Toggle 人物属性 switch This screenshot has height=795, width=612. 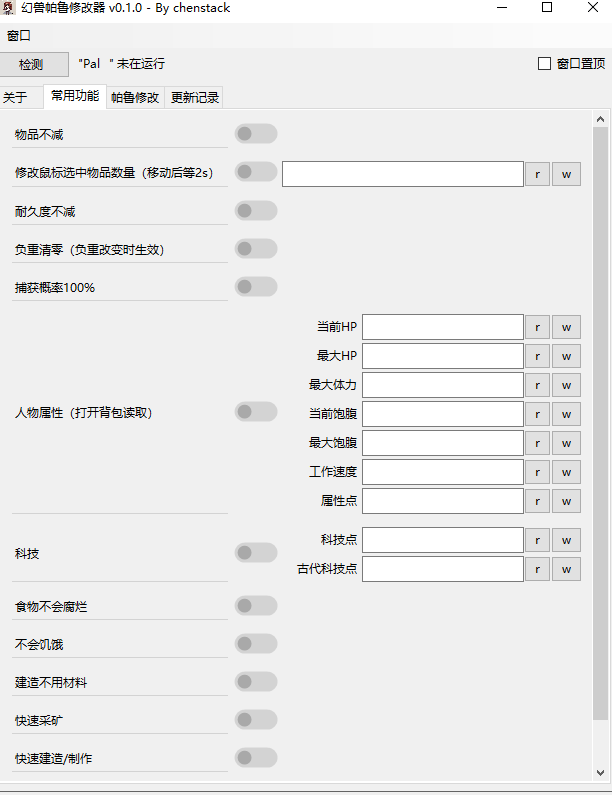click(256, 412)
